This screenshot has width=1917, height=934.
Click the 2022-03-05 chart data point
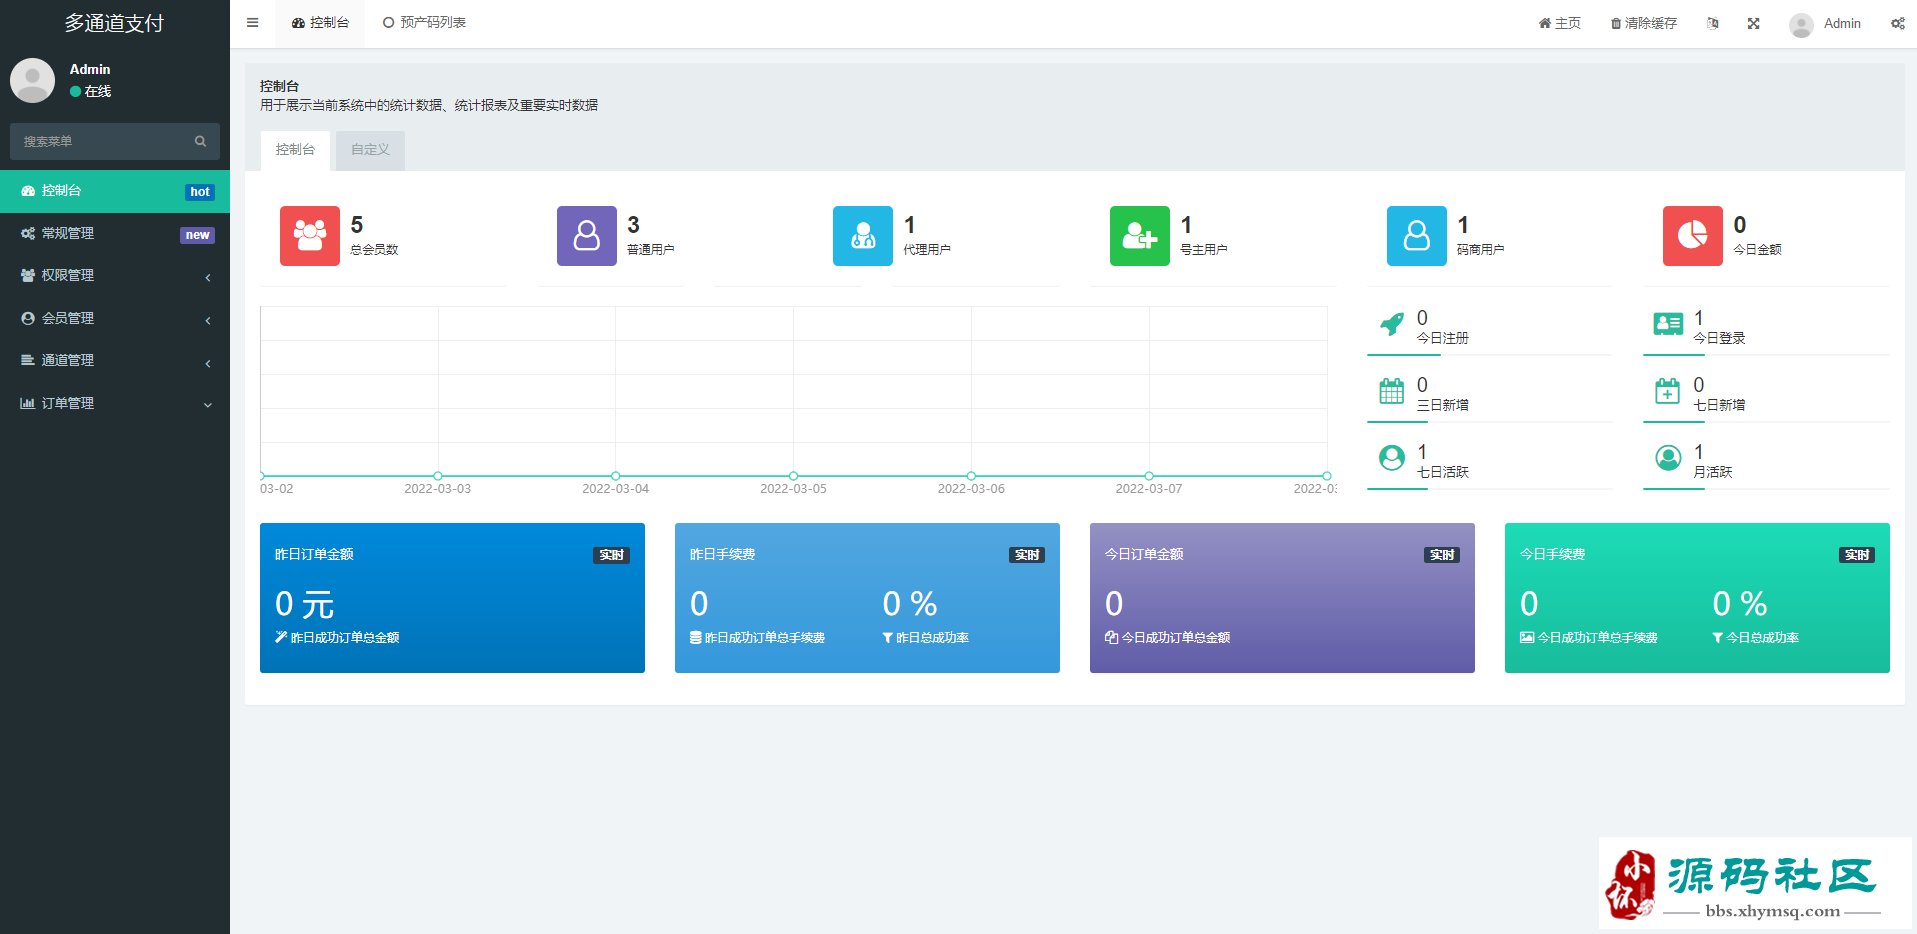point(793,476)
